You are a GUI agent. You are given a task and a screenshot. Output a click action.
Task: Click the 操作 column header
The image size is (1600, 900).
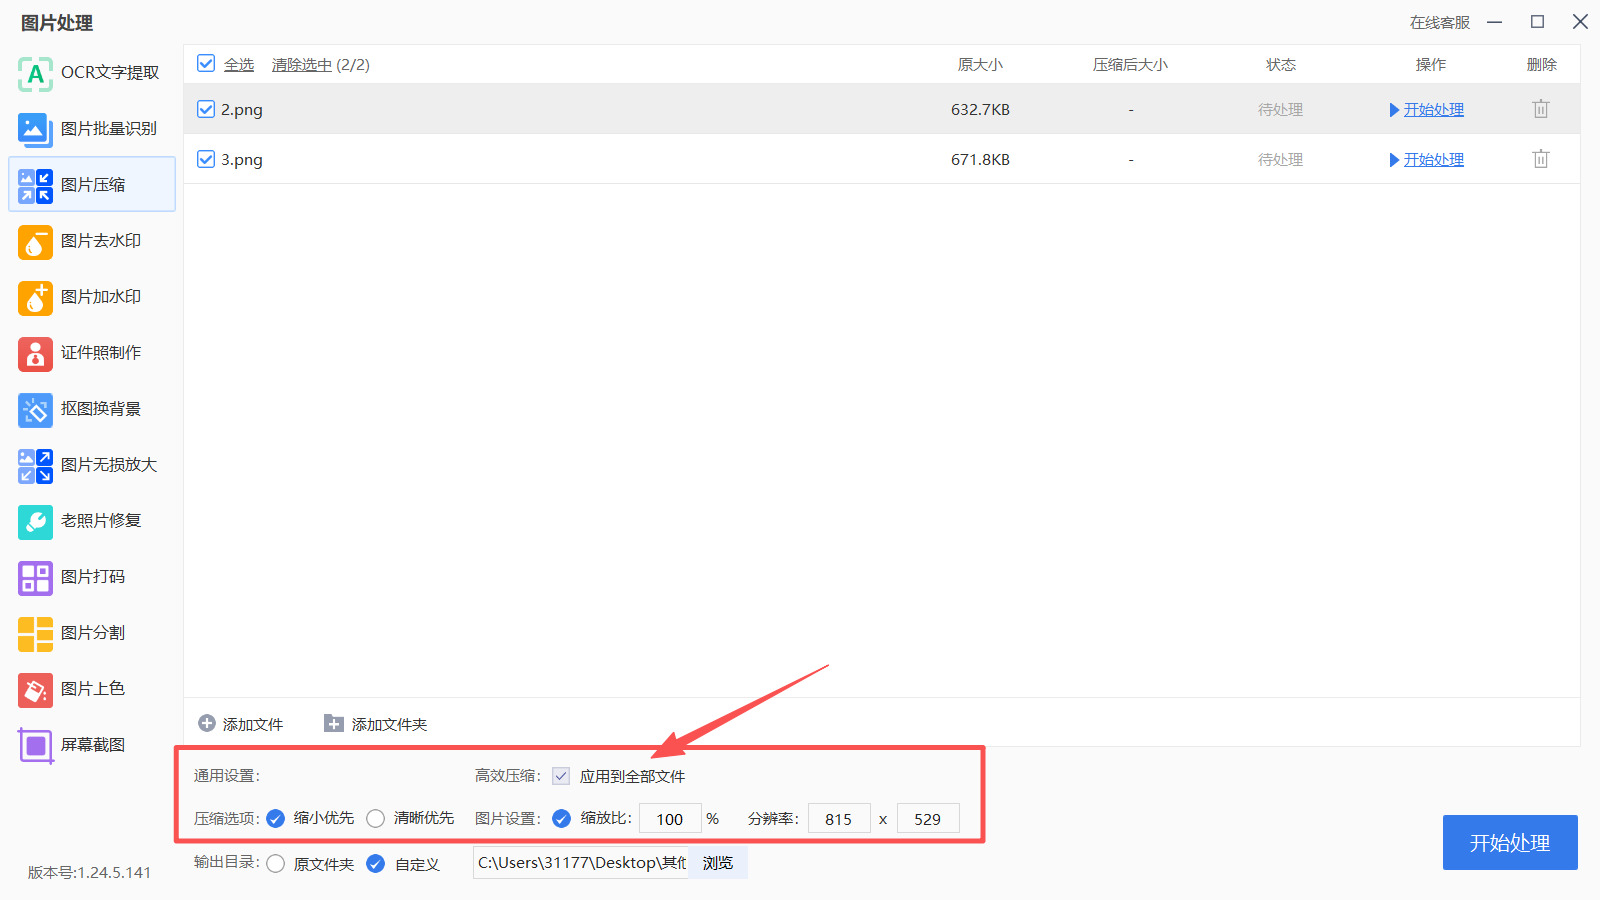pos(1431,65)
